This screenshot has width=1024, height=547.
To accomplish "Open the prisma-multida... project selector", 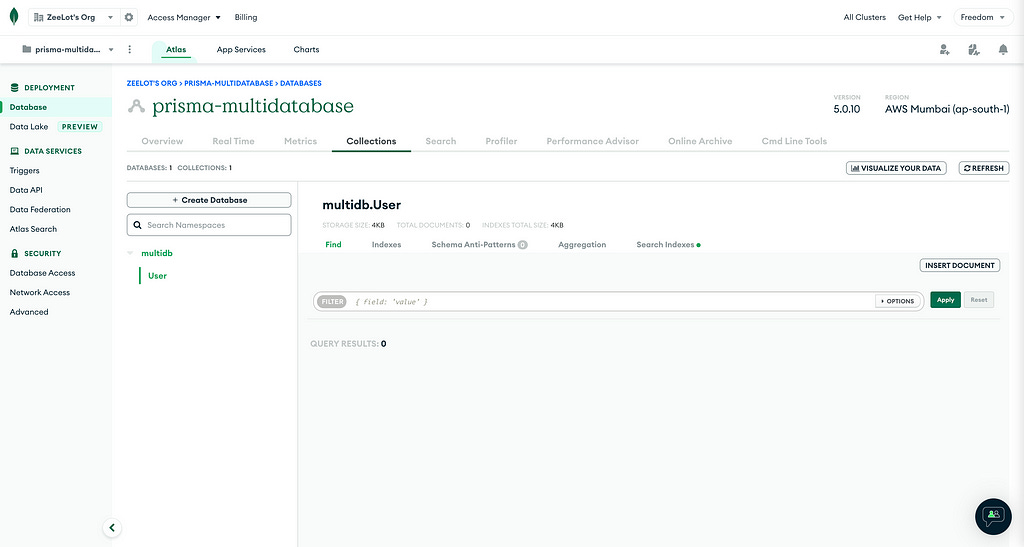I will point(68,50).
